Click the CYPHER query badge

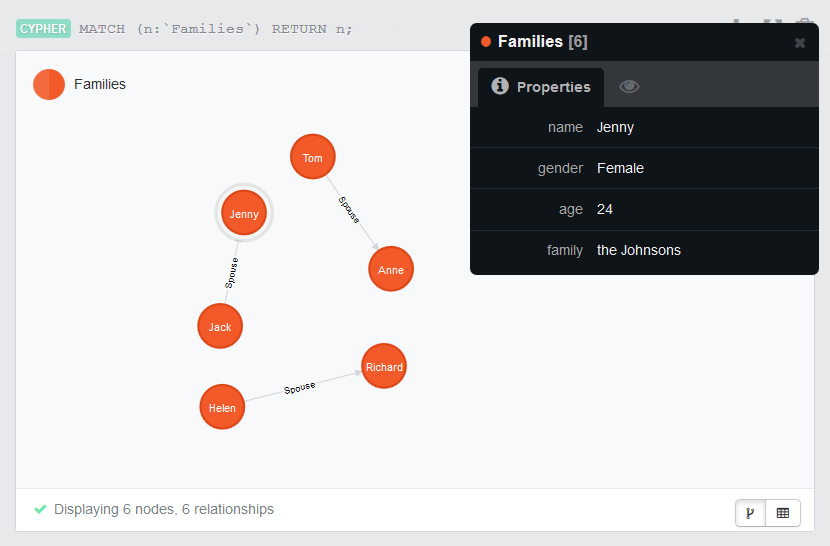pyautogui.click(x=43, y=28)
